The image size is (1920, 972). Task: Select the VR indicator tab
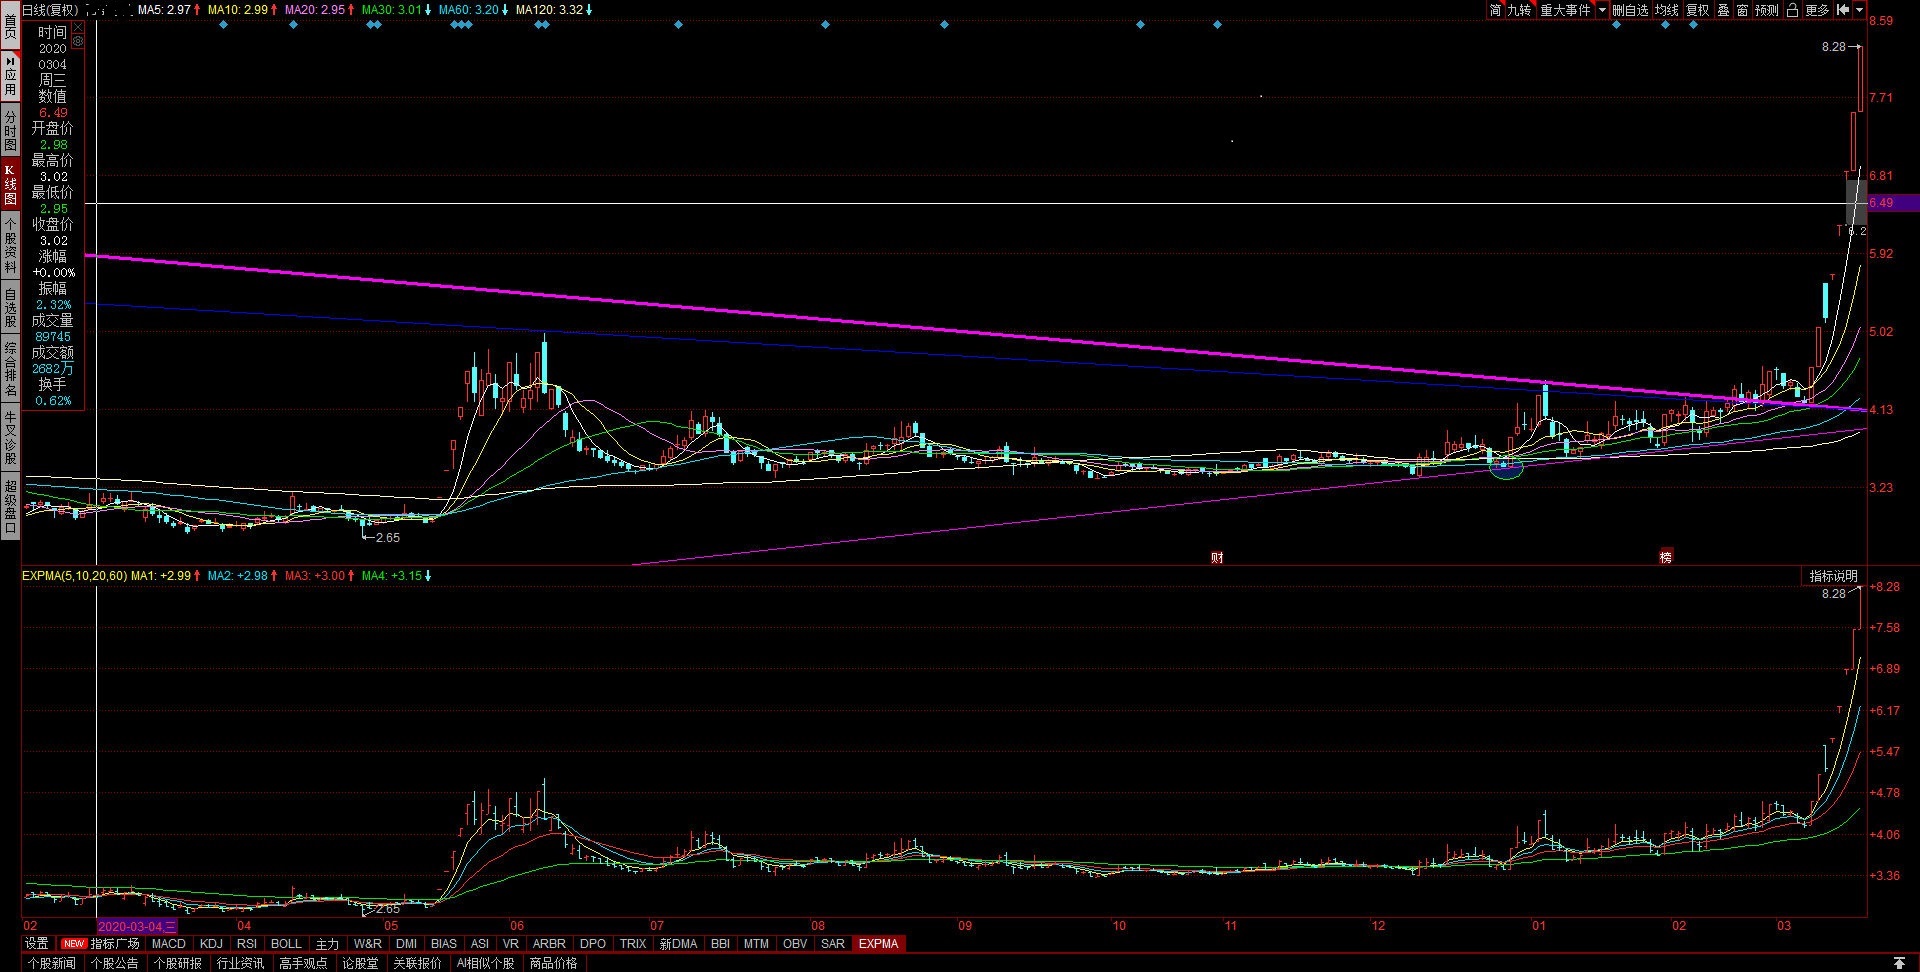pos(511,943)
